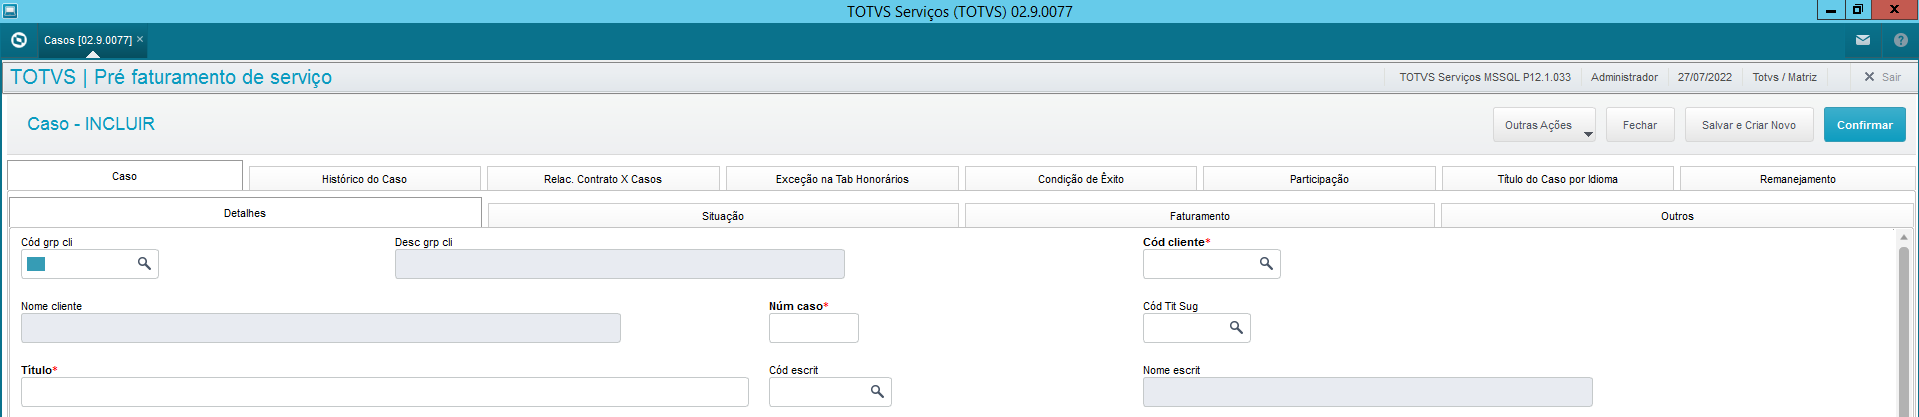
Task: Open Relac. Contrato X Casos tab
Action: [x=603, y=179]
